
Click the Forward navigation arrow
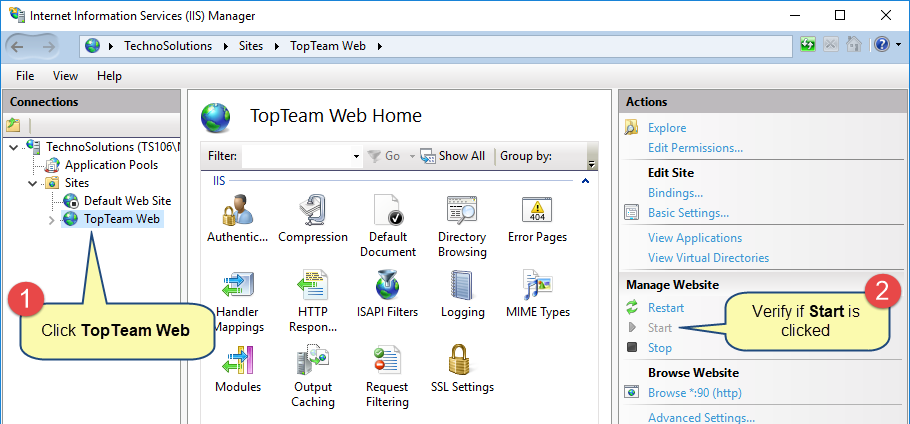(x=48, y=46)
